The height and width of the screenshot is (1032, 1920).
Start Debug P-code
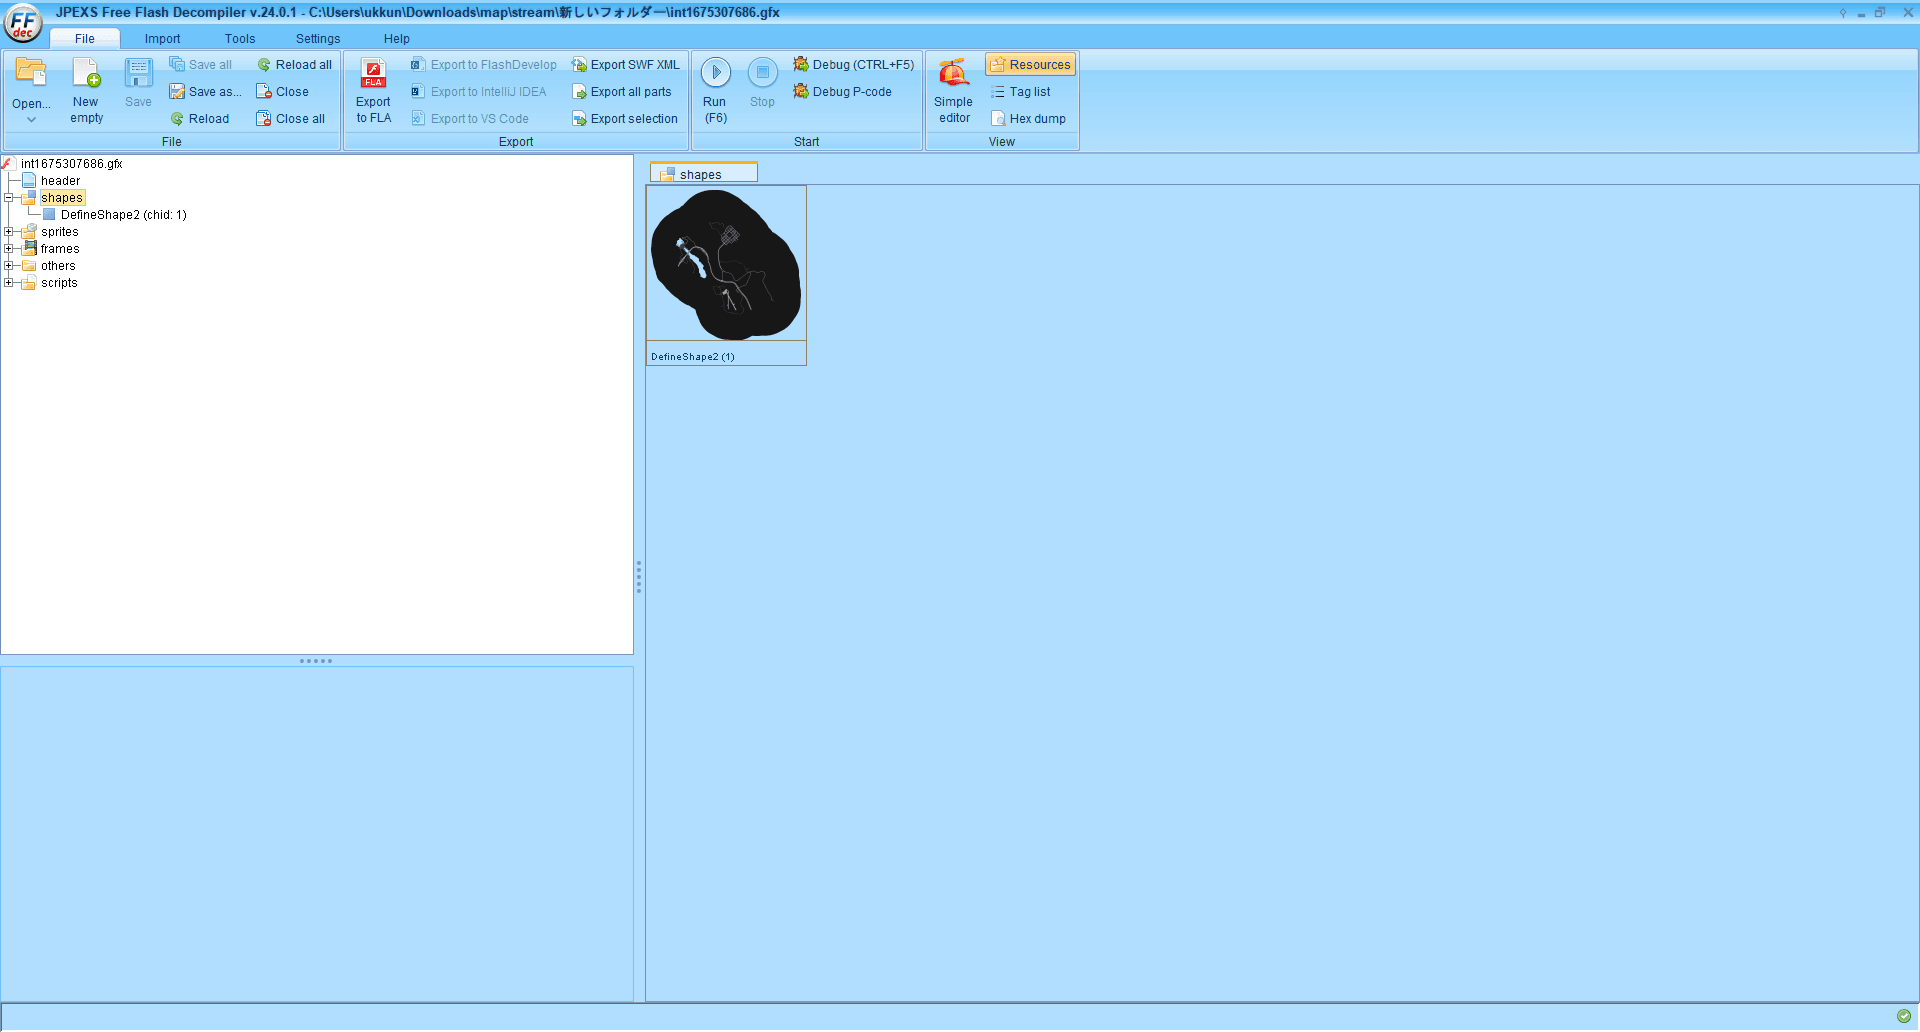point(842,92)
